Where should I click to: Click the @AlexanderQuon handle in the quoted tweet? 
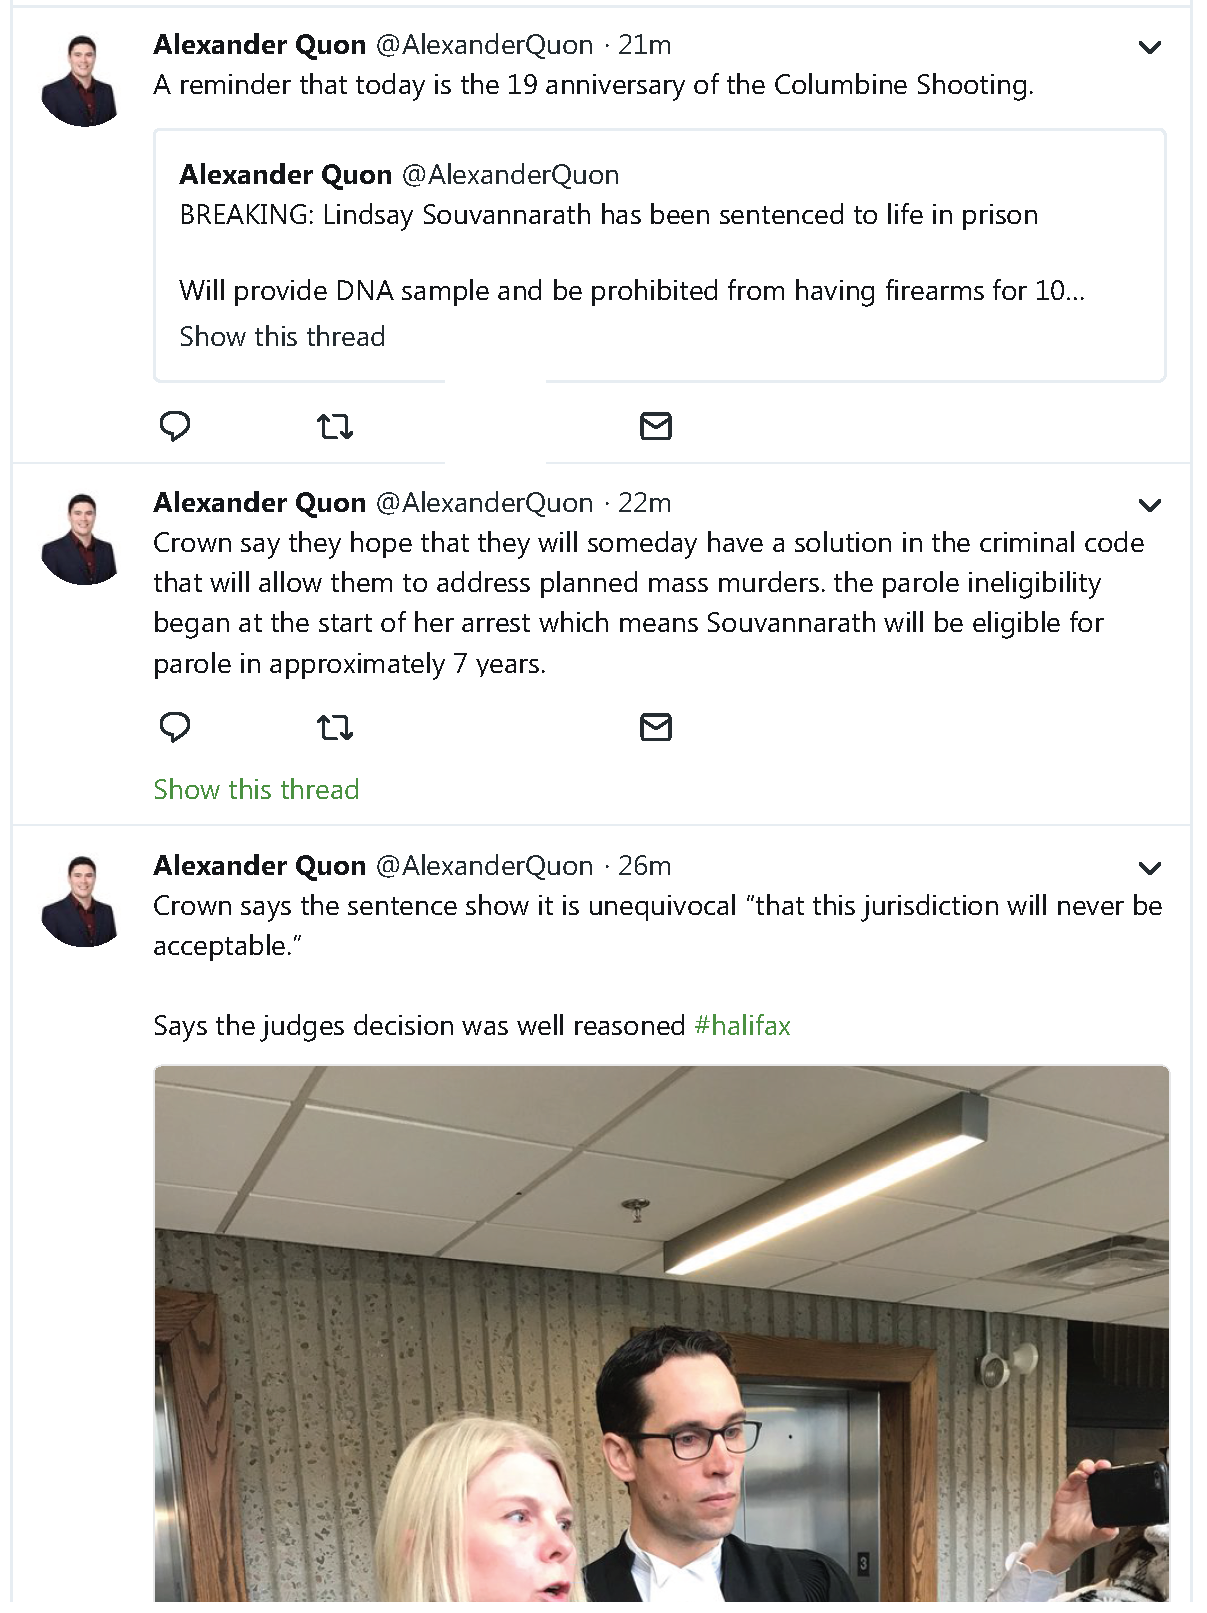pyautogui.click(x=510, y=175)
